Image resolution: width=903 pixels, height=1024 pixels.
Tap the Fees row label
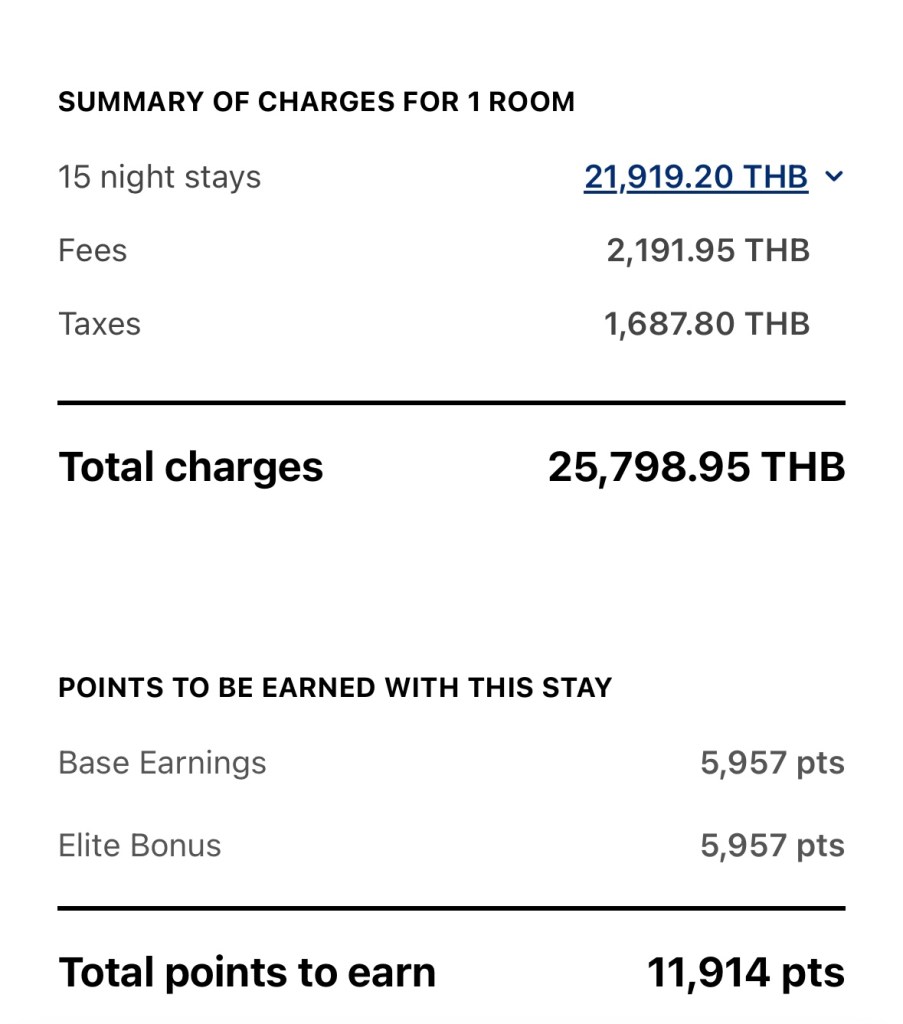pos(92,250)
